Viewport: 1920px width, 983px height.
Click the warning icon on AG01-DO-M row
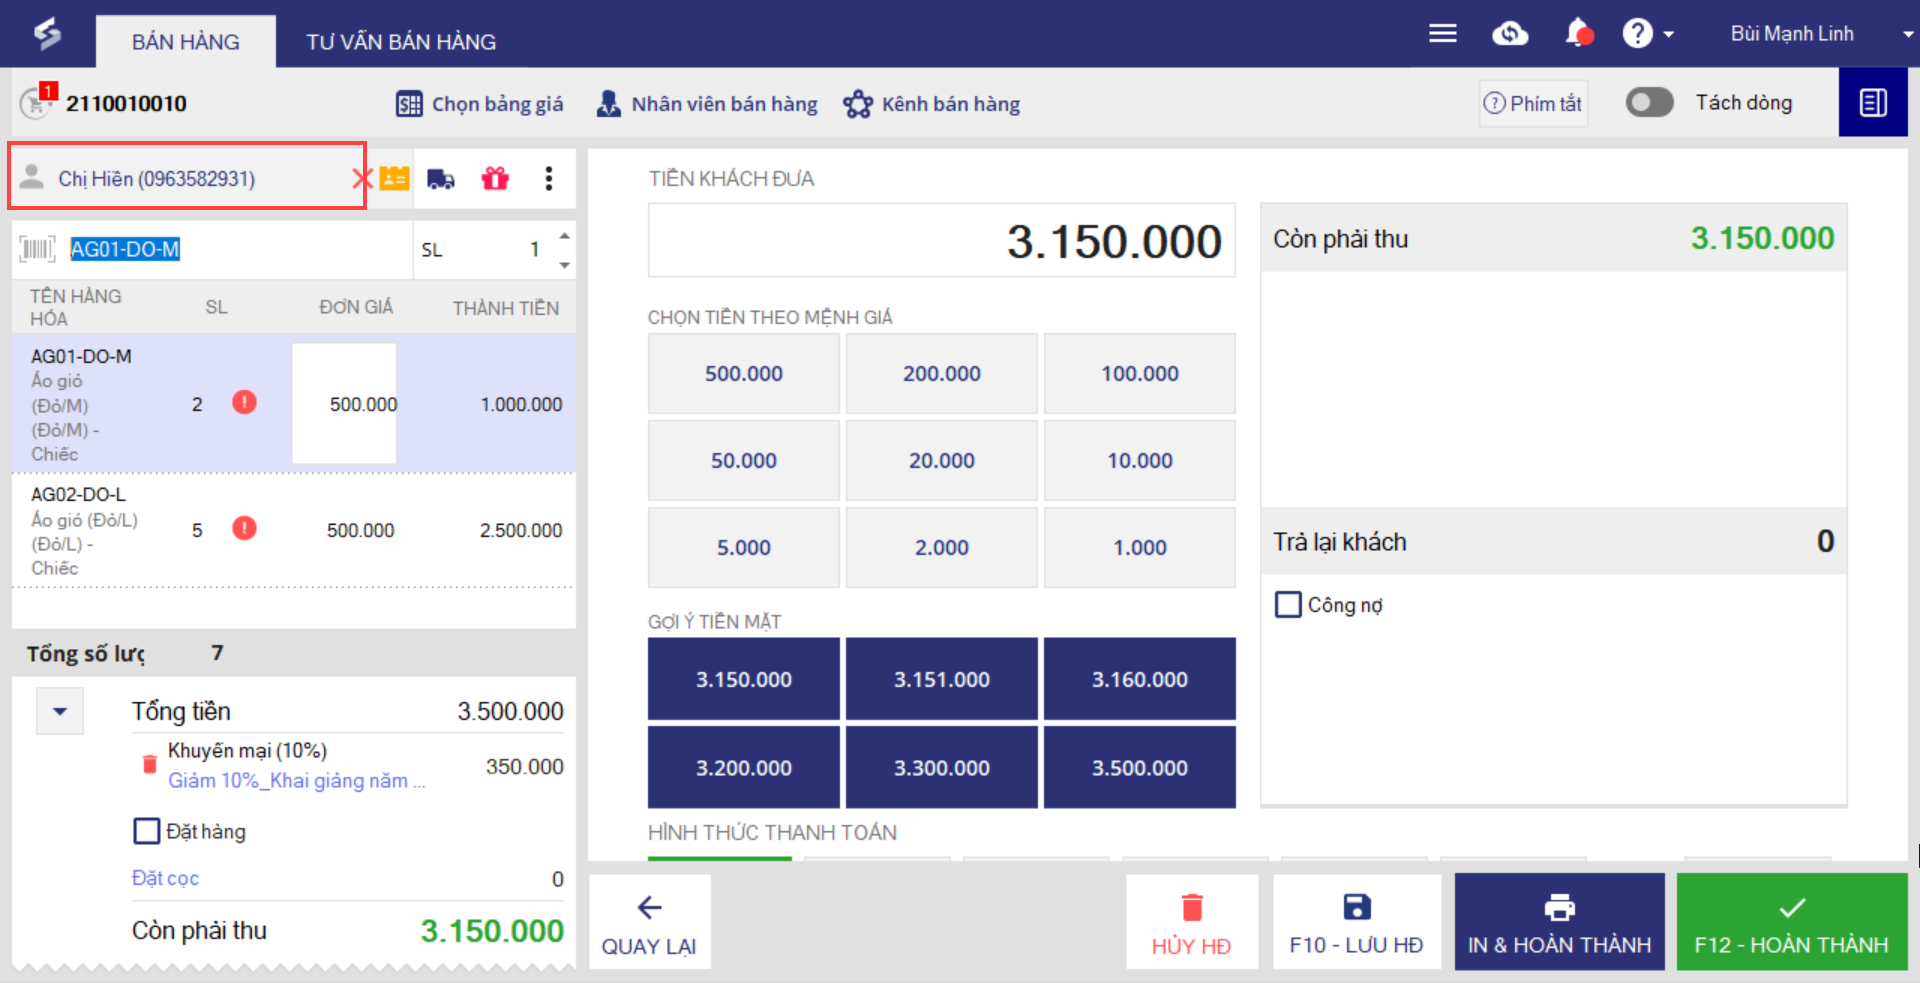pyautogui.click(x=244, y=403)
